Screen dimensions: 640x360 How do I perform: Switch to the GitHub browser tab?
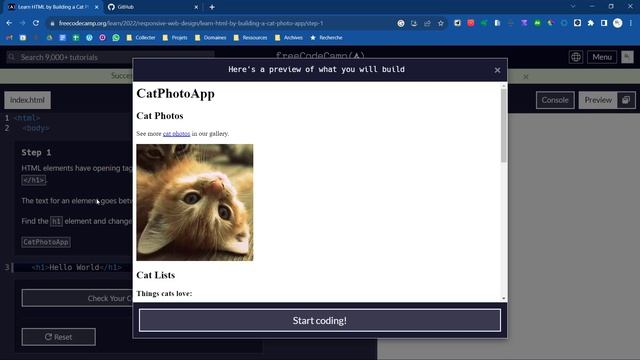point(151,7)
